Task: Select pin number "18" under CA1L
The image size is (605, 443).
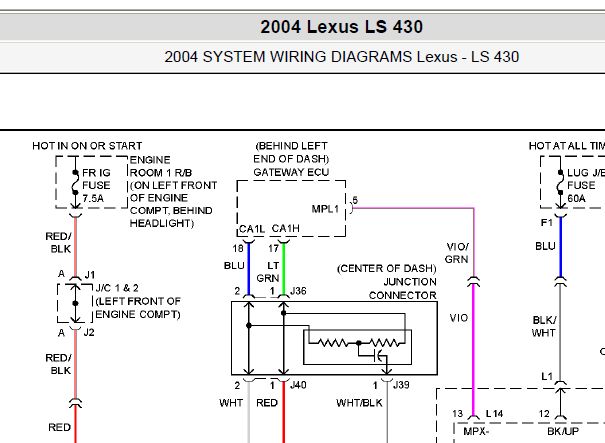Action: tap(238, 249)
